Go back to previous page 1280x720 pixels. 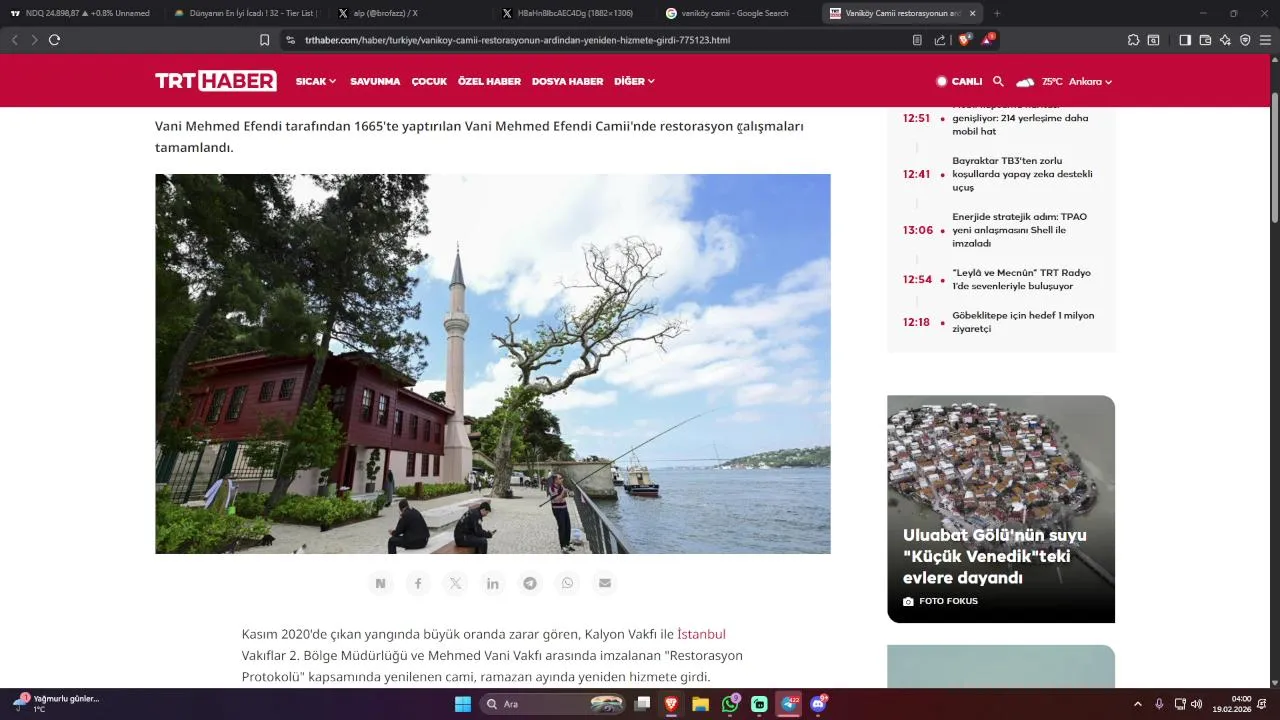click(x=14, y=40)
